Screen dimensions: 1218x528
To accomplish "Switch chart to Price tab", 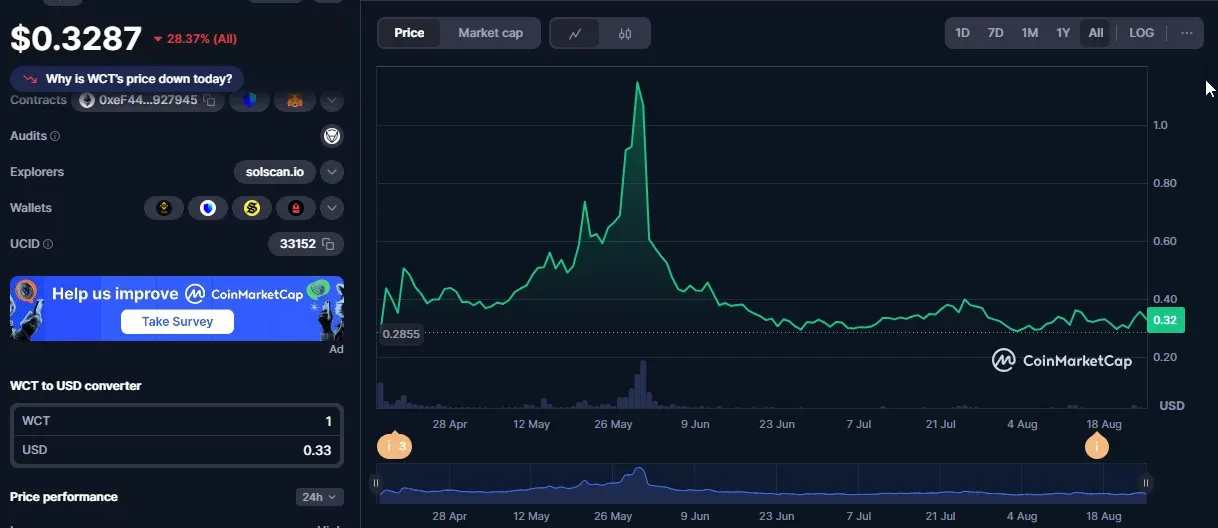I will (x=409, y=33).
